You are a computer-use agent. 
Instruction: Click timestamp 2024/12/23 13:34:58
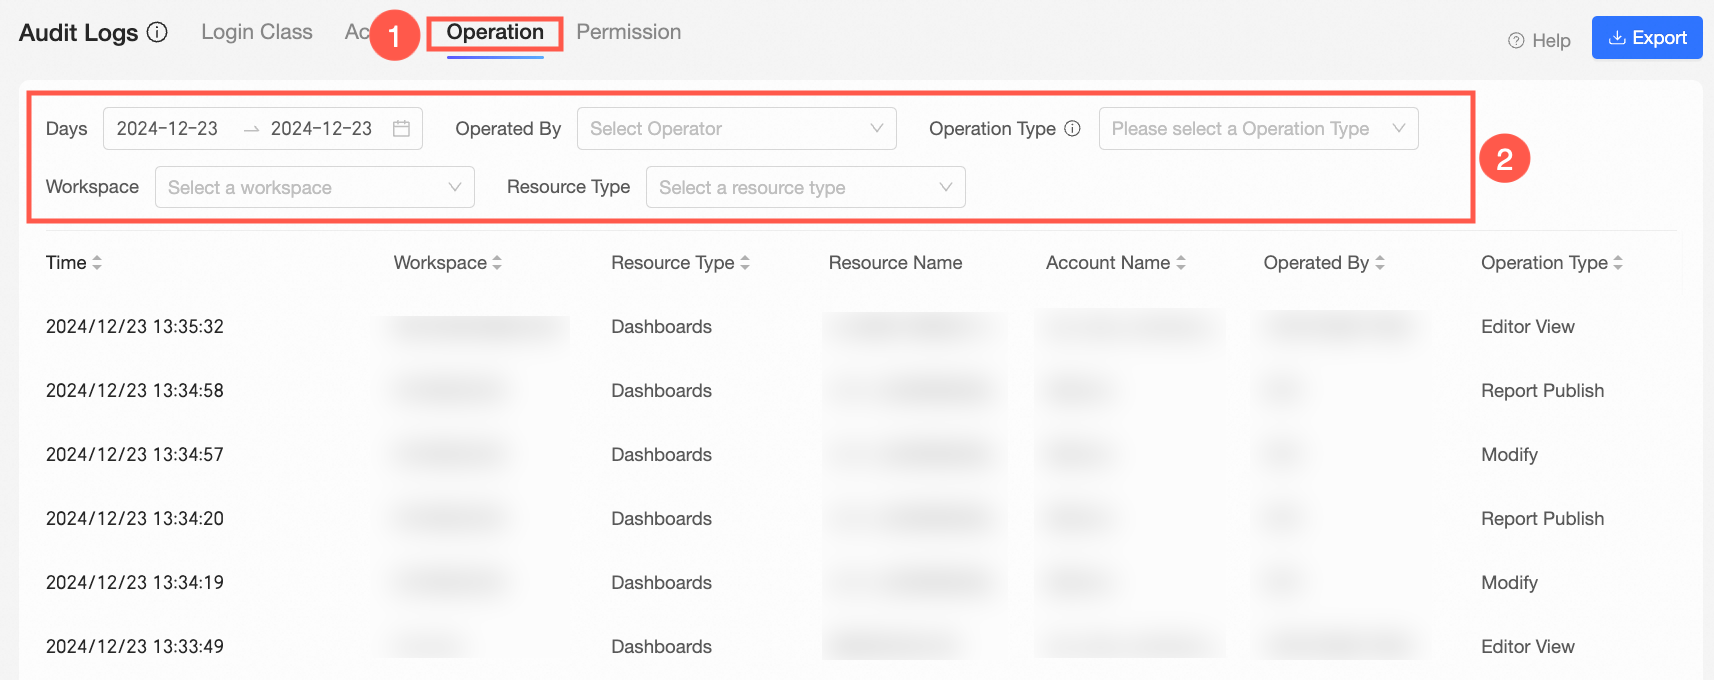[135, 391]
